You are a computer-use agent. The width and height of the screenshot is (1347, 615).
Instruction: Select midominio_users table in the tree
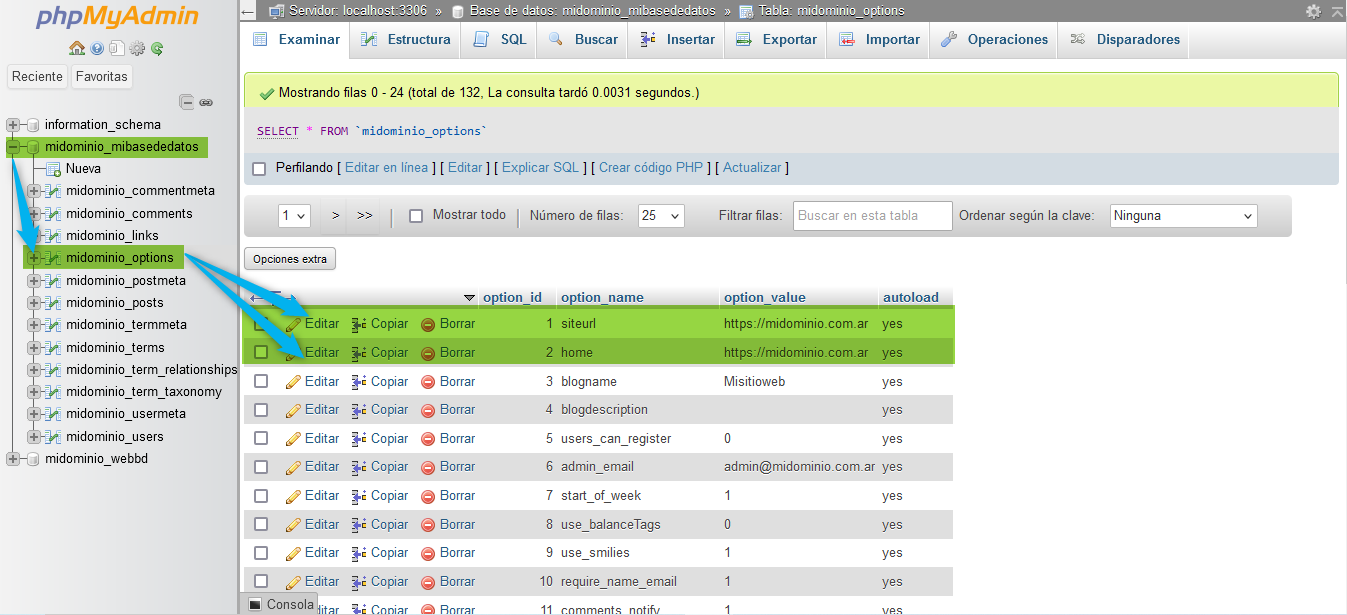(x=114, y=436)
